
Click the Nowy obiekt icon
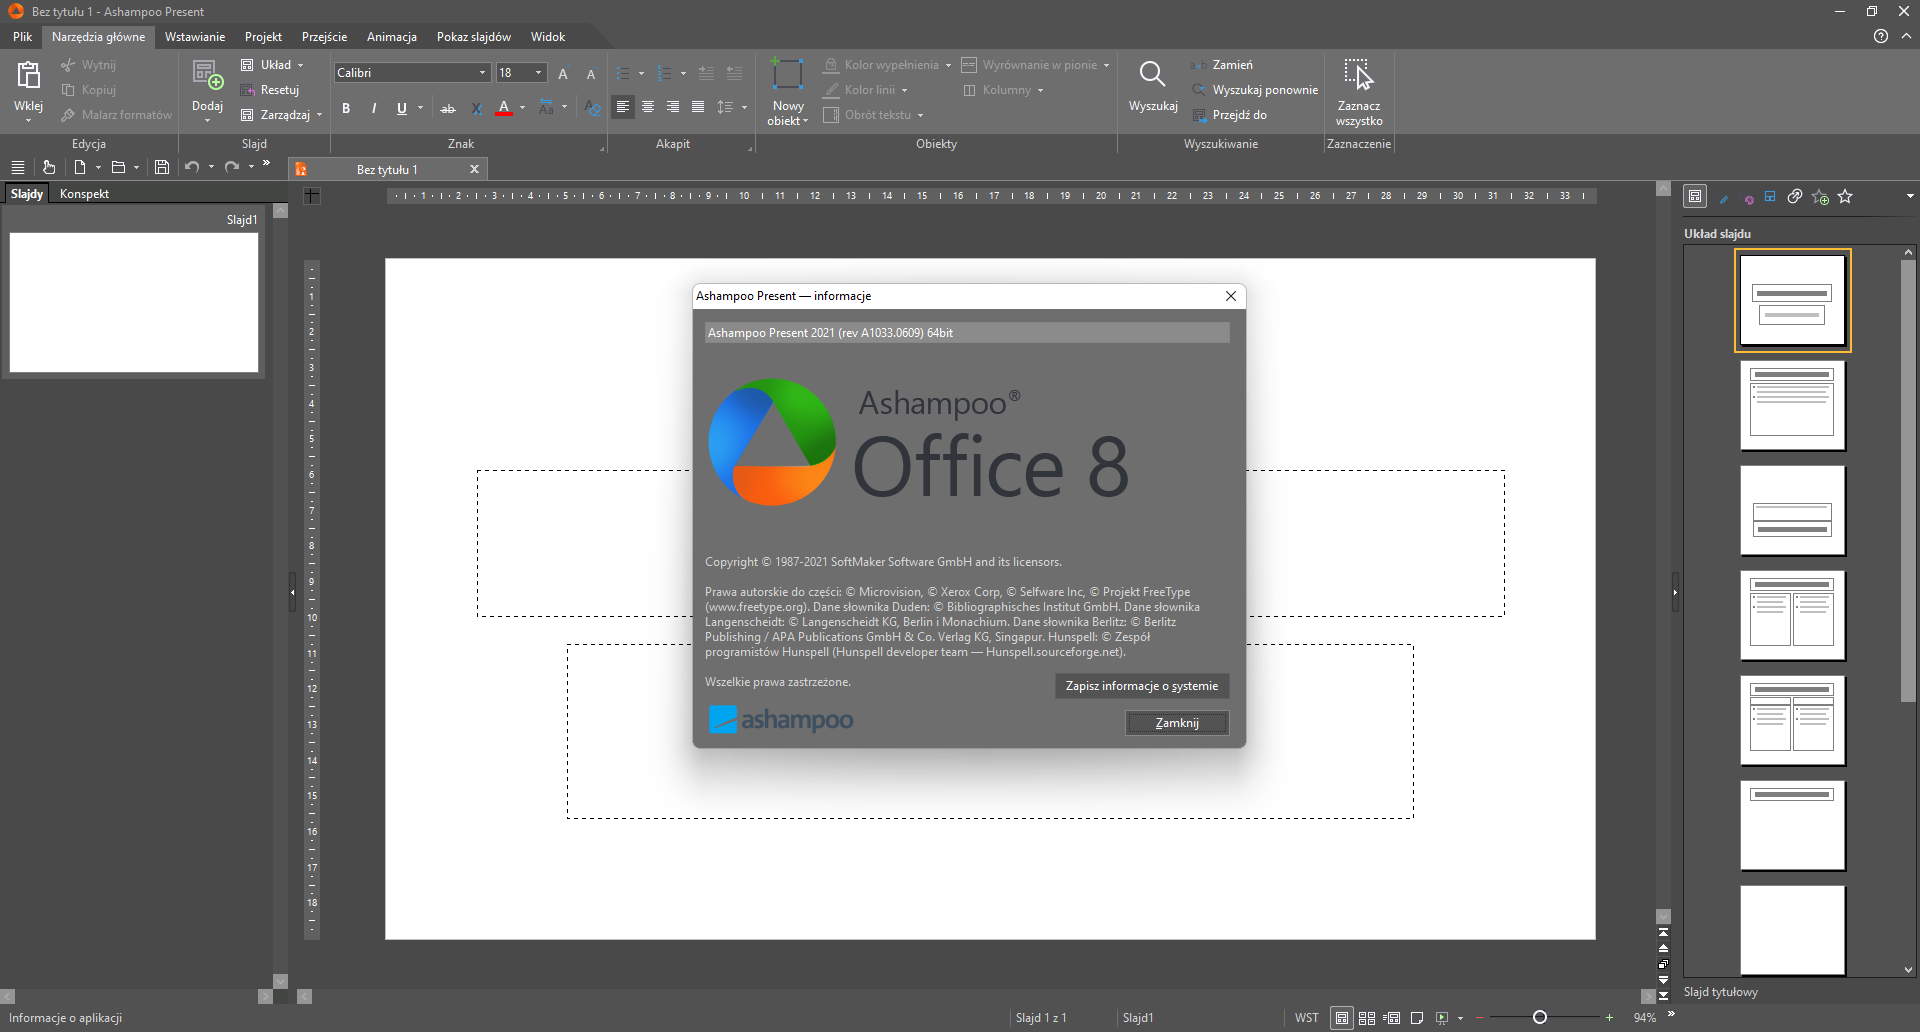[x=788, y=75]
